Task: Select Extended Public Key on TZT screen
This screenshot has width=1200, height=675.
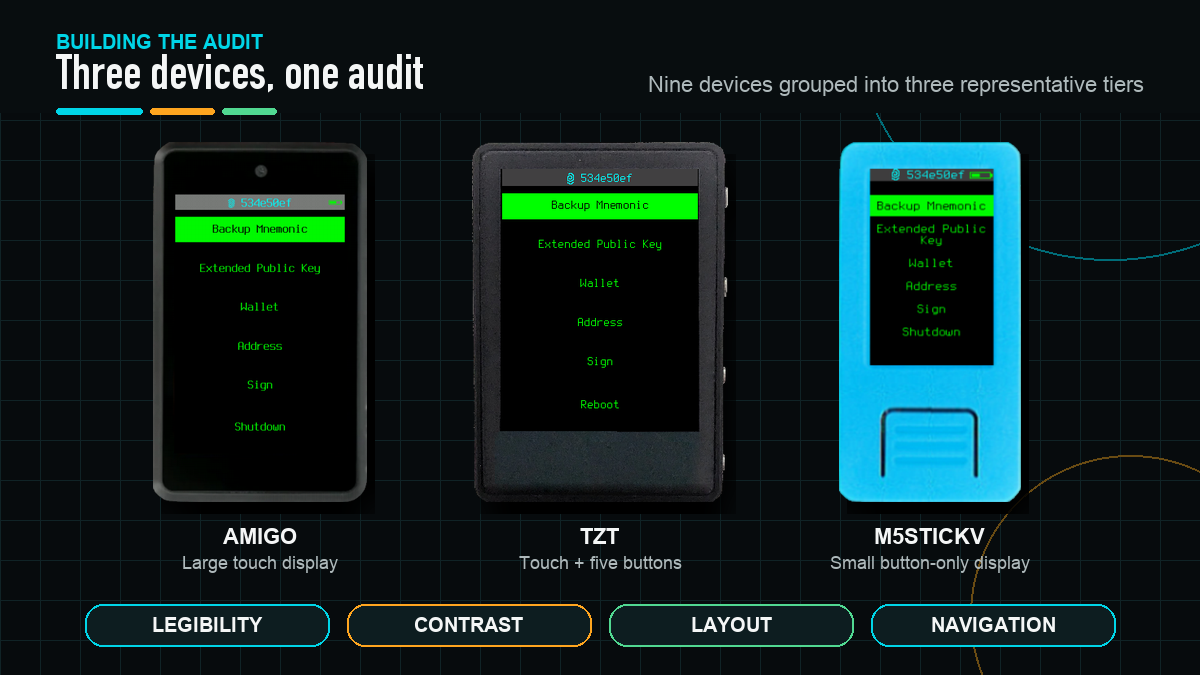Action: (x=600, y=244)
